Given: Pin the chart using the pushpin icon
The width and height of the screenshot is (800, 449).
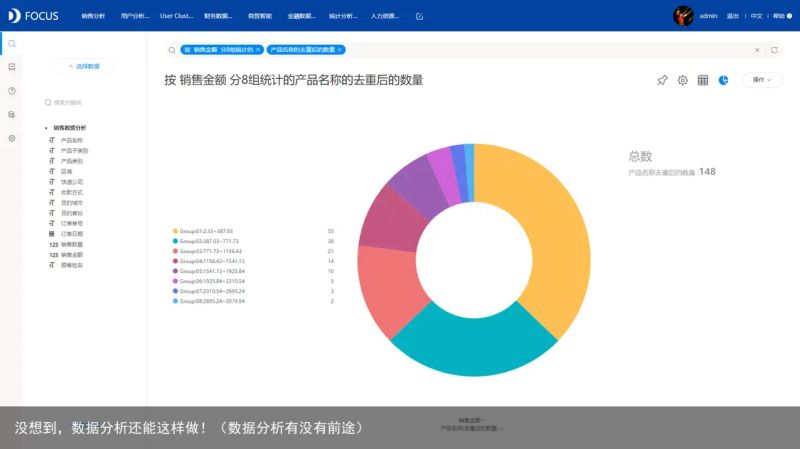Looking at the screenshot, I should tap(662, 80).
